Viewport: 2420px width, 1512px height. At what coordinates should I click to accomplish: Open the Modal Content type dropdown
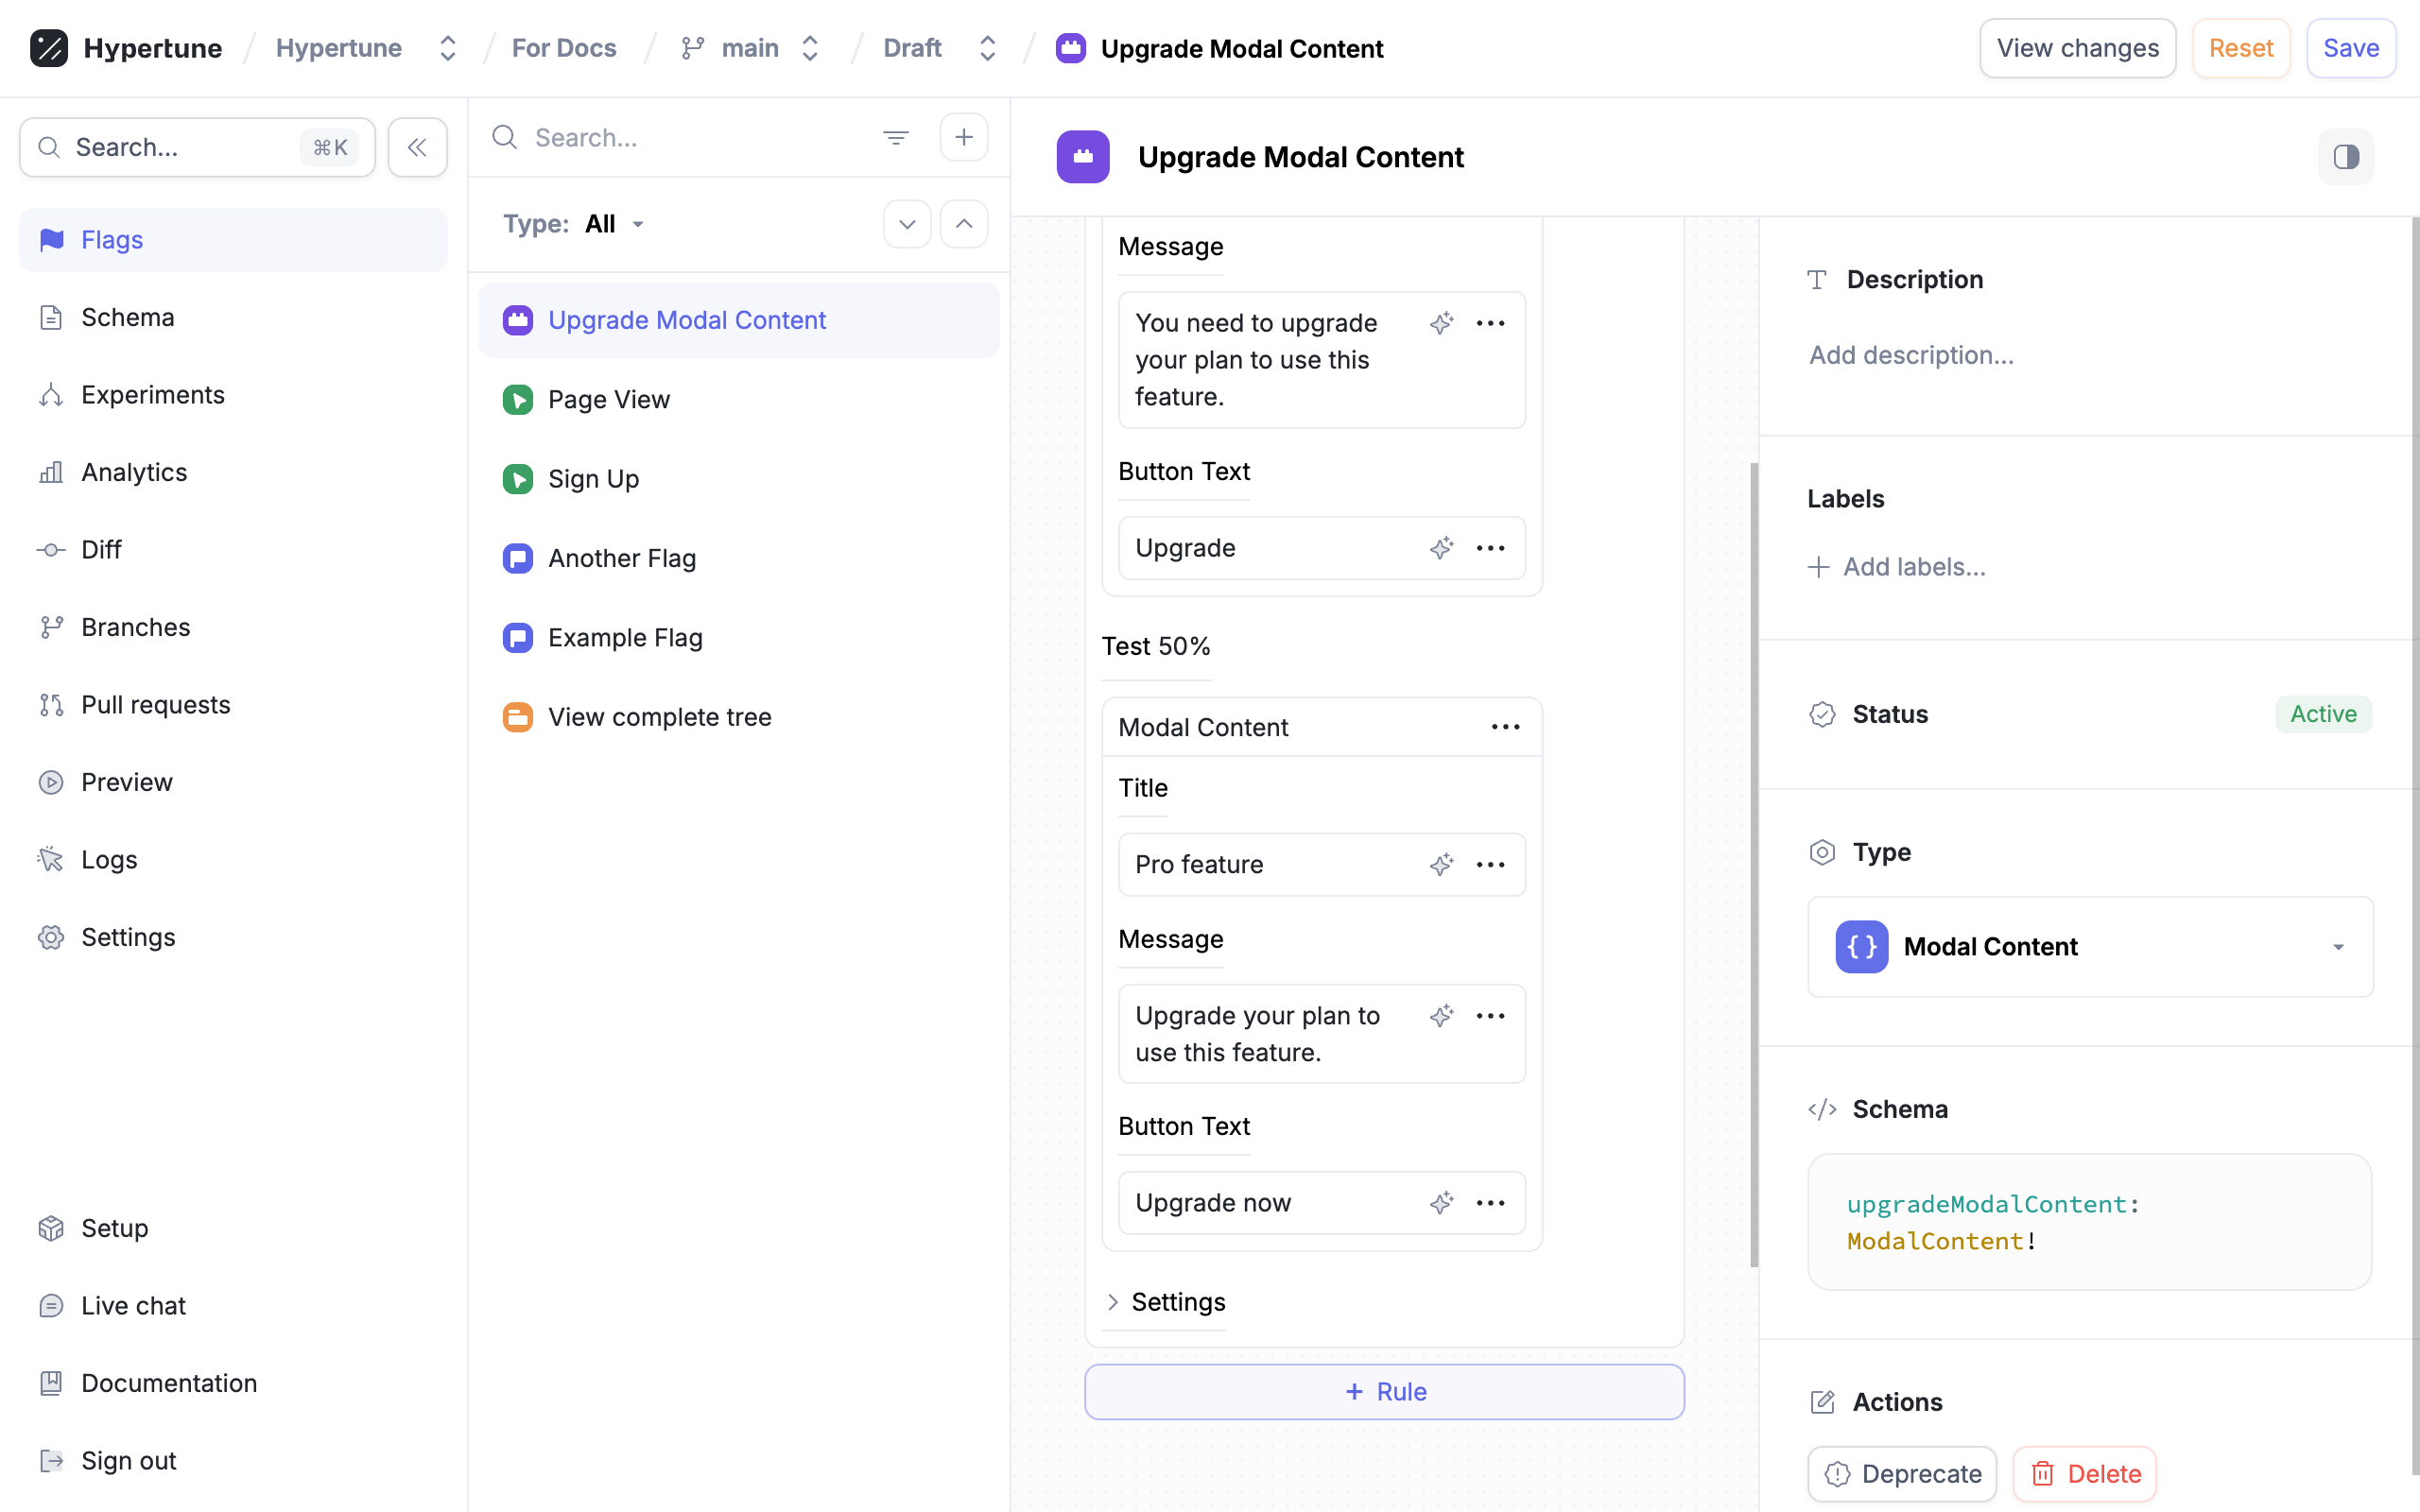point(2089,946)
